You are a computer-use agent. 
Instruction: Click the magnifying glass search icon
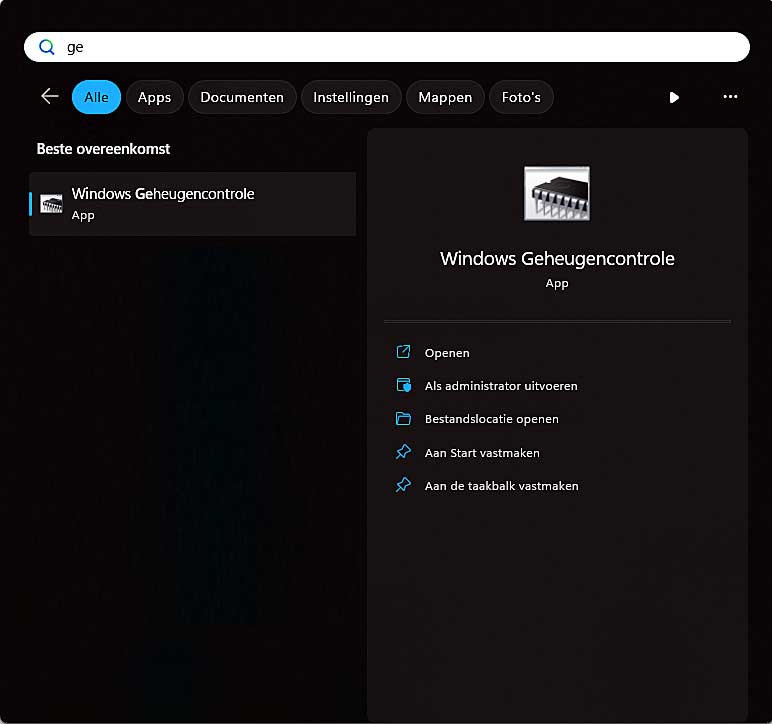click(x=46, y=47)
